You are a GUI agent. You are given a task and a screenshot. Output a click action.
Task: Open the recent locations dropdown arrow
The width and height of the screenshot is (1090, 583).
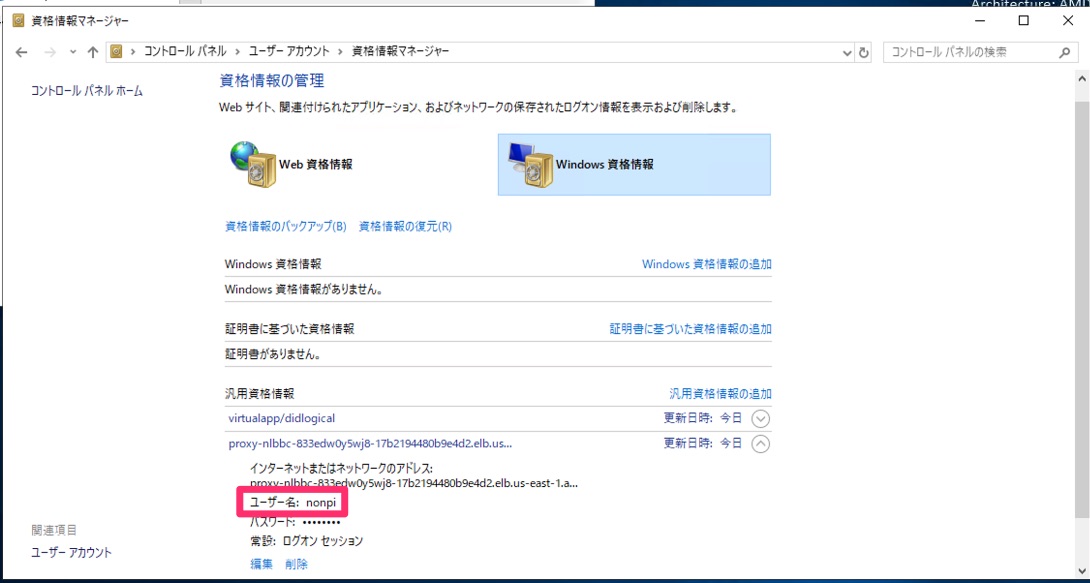pos(73,53)
